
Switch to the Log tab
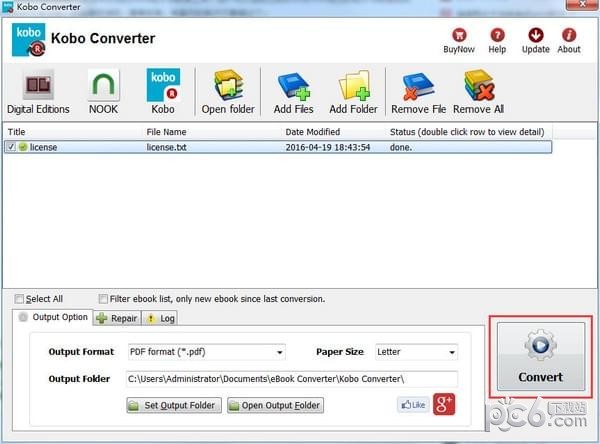160,318
